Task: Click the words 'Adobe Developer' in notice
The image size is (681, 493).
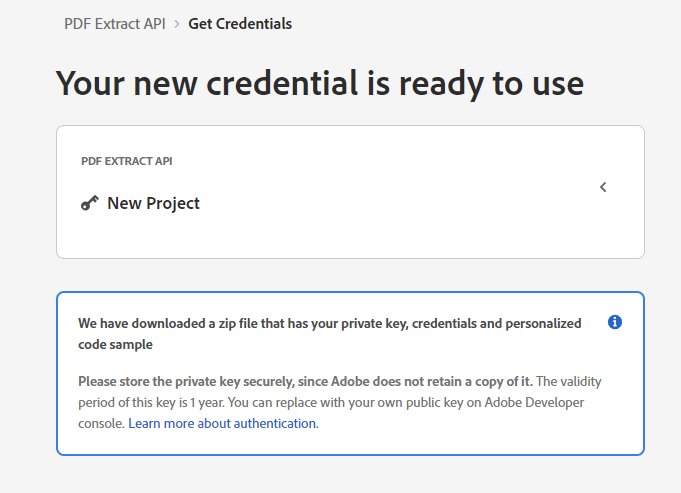Action: 534,402
